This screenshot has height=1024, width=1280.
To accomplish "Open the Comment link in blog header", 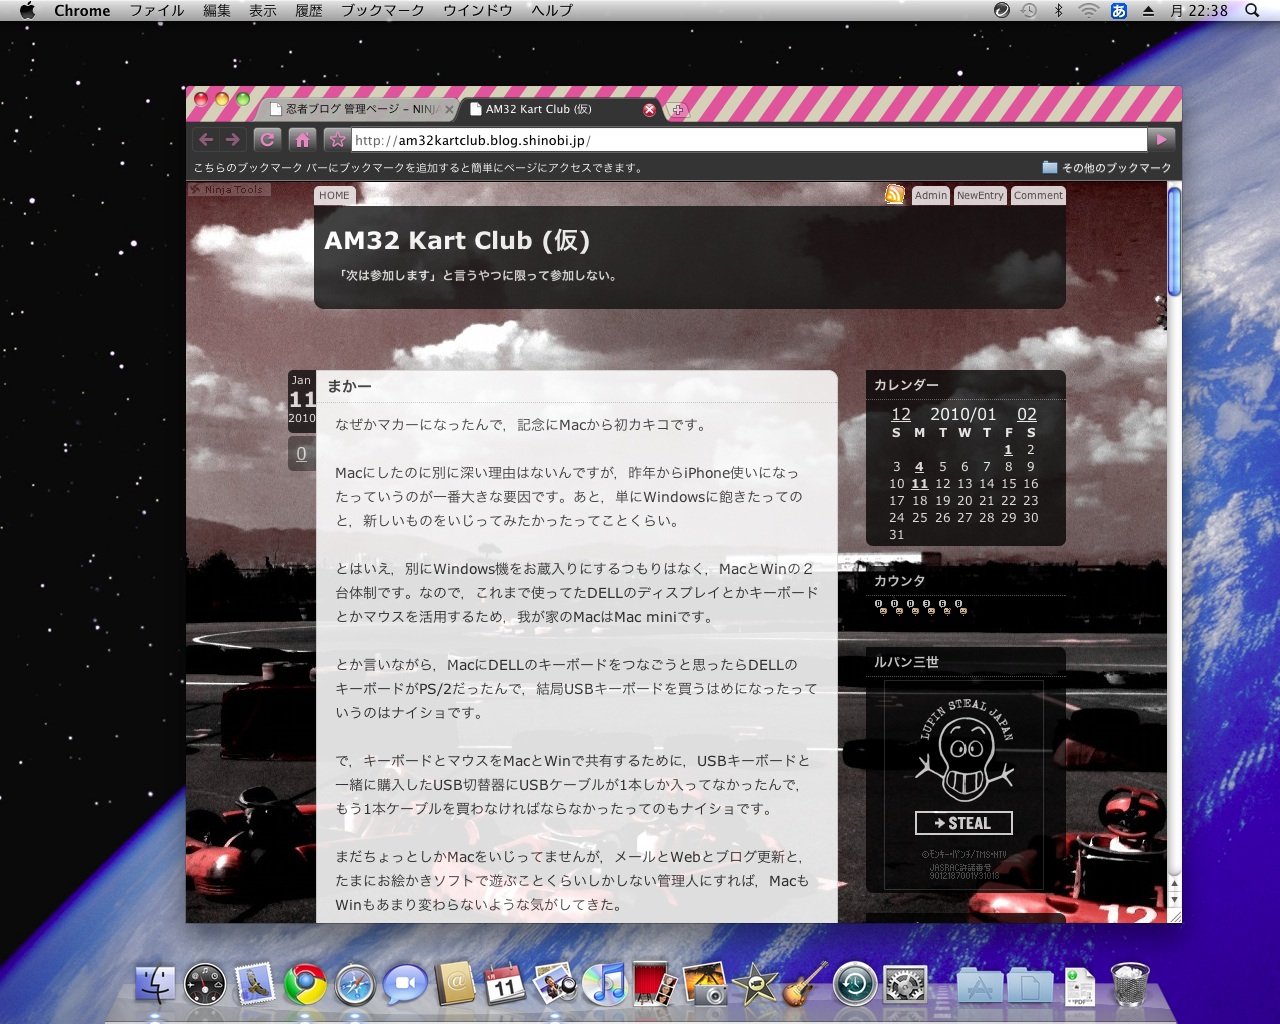I will point(1038,196).
